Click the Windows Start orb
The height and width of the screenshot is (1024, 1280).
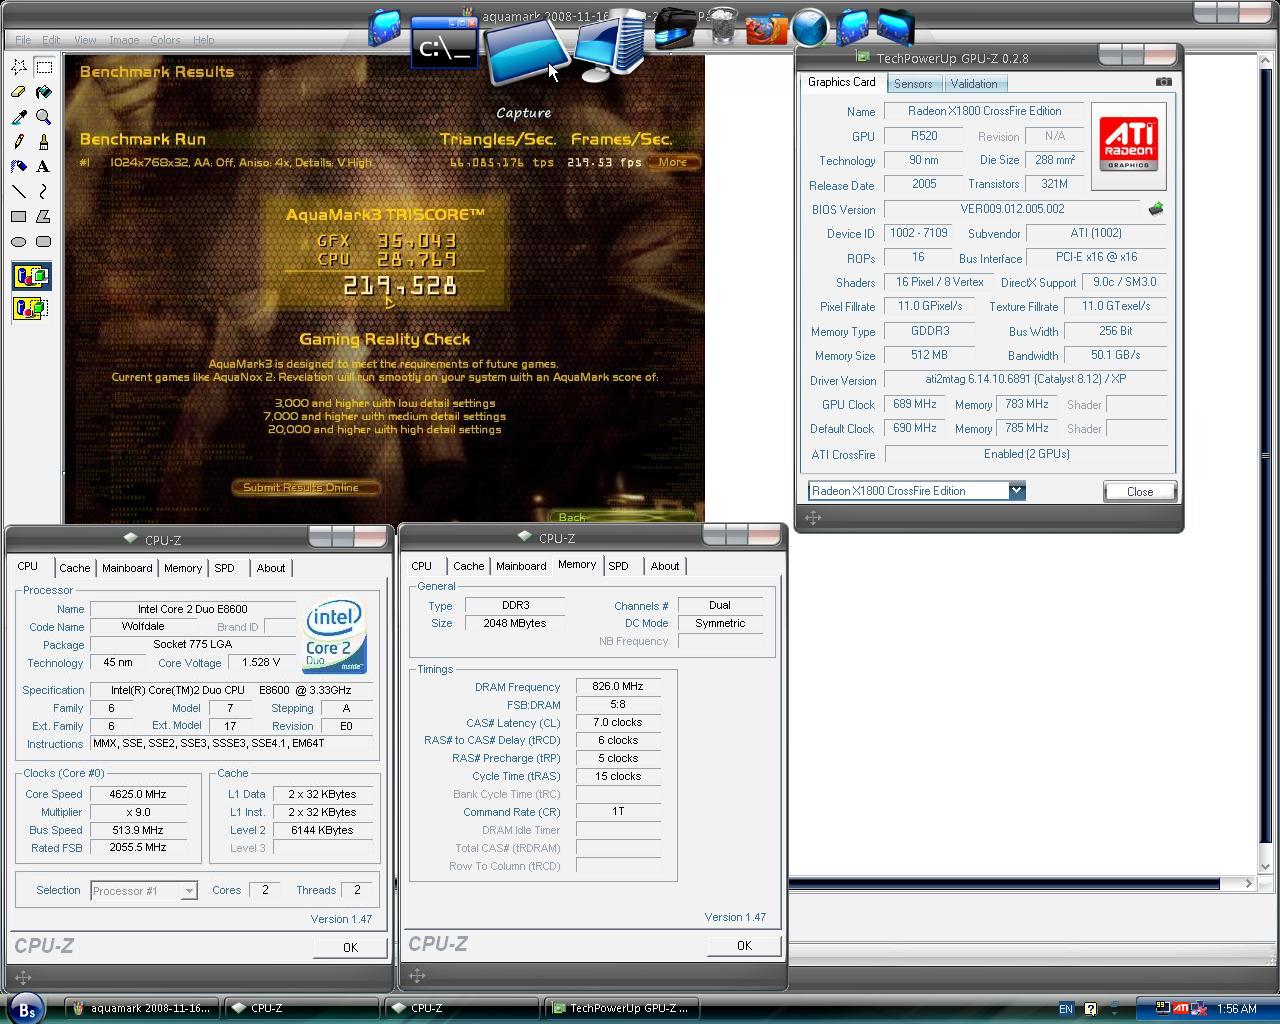(27, 1008)
